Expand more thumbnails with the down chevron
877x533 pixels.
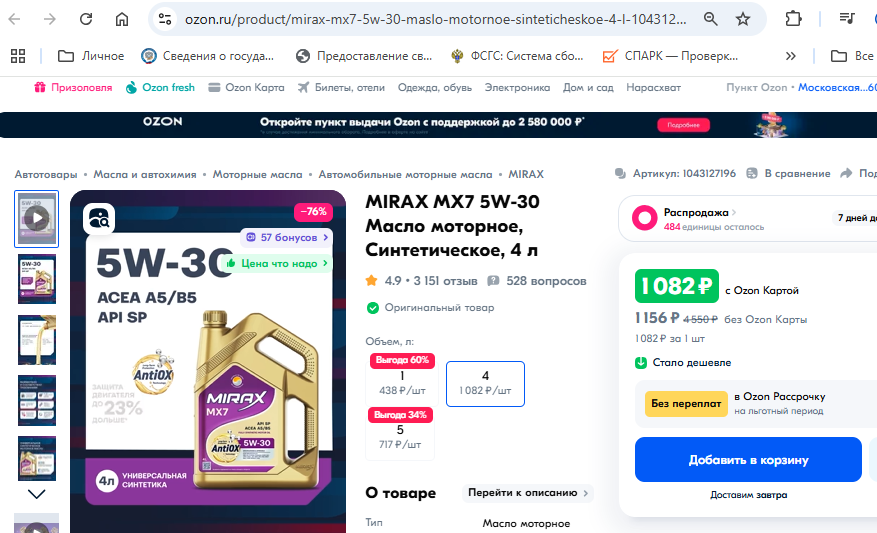(x=36, y=494)
